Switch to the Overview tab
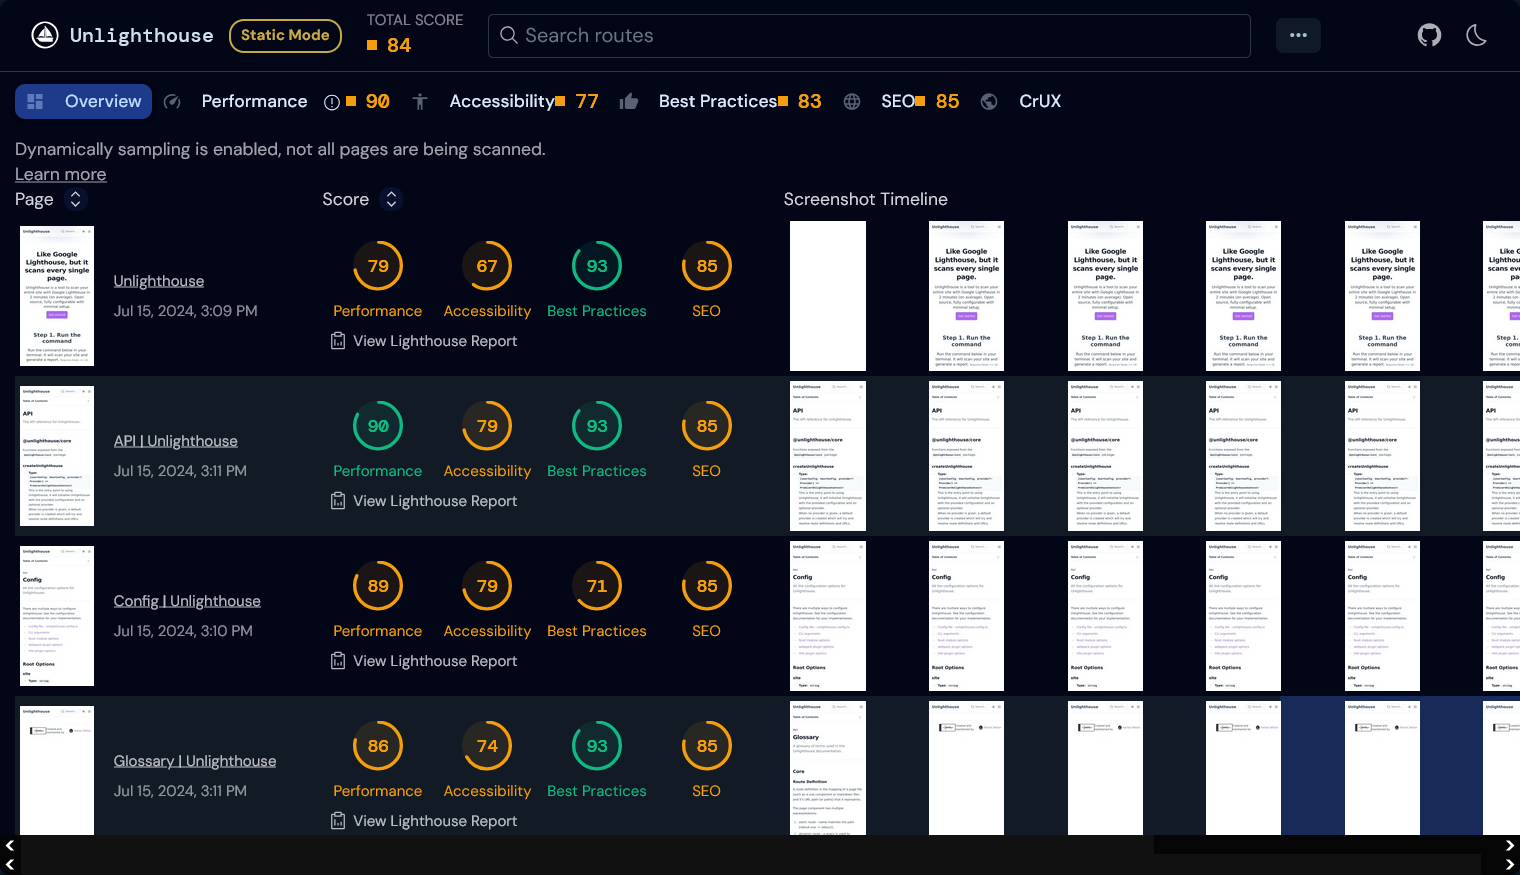This screenshot has height=875, width=1520. pos(84,102)
